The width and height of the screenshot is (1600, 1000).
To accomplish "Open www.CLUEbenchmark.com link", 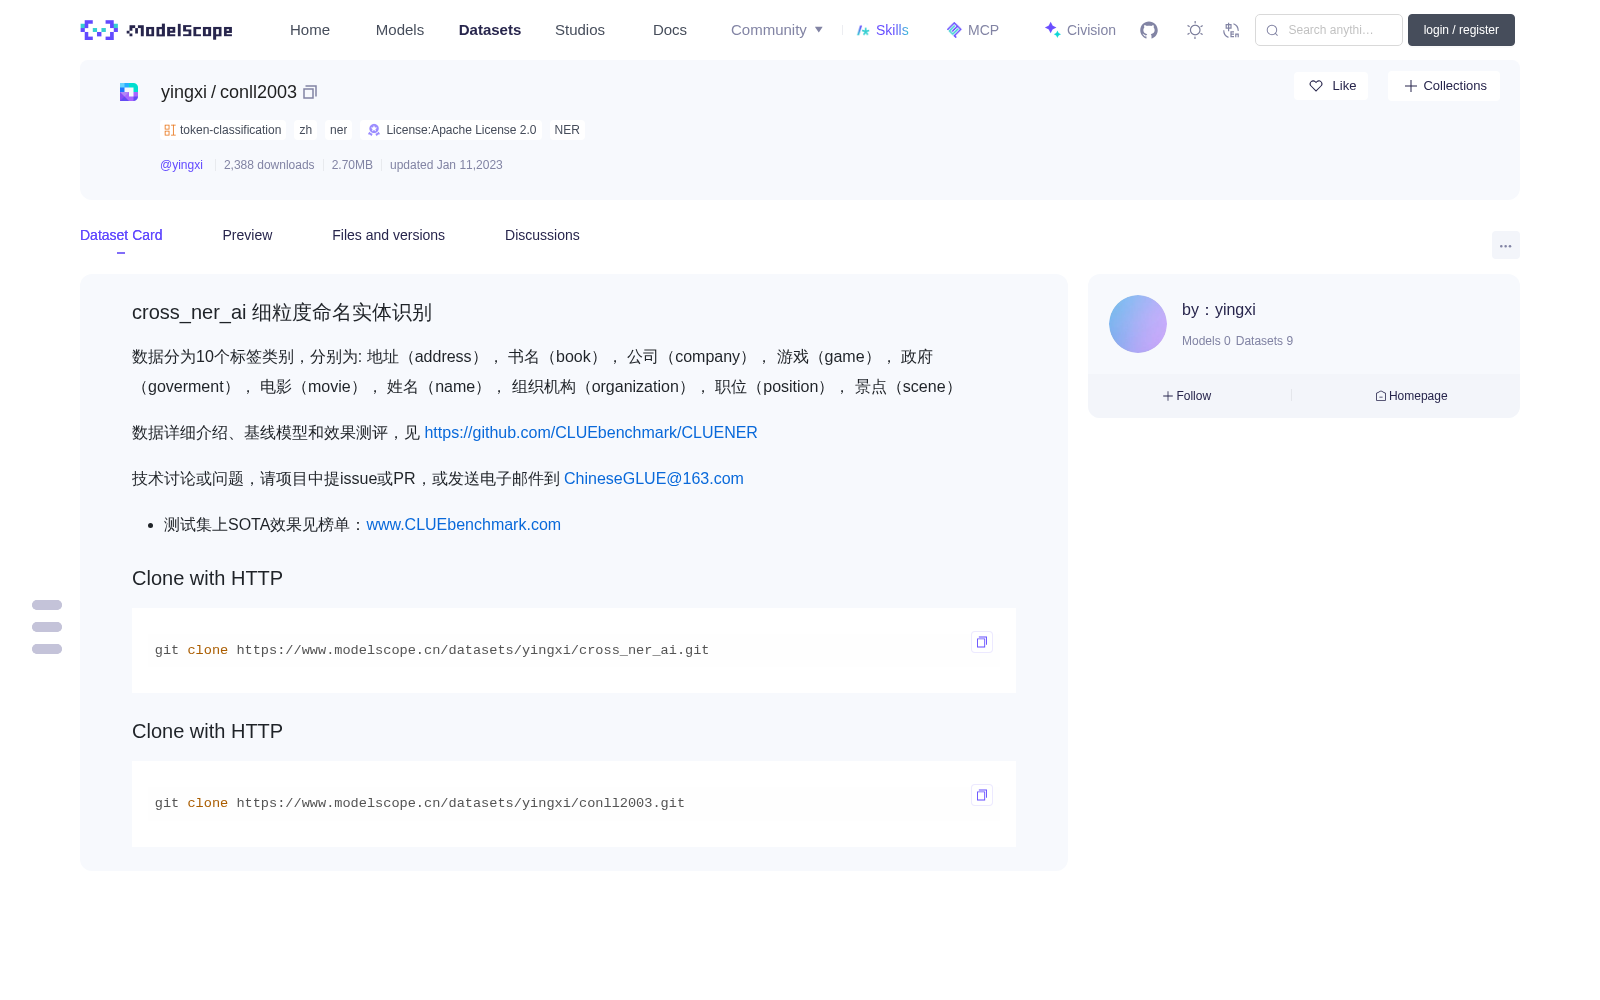I will coord(464,525).
